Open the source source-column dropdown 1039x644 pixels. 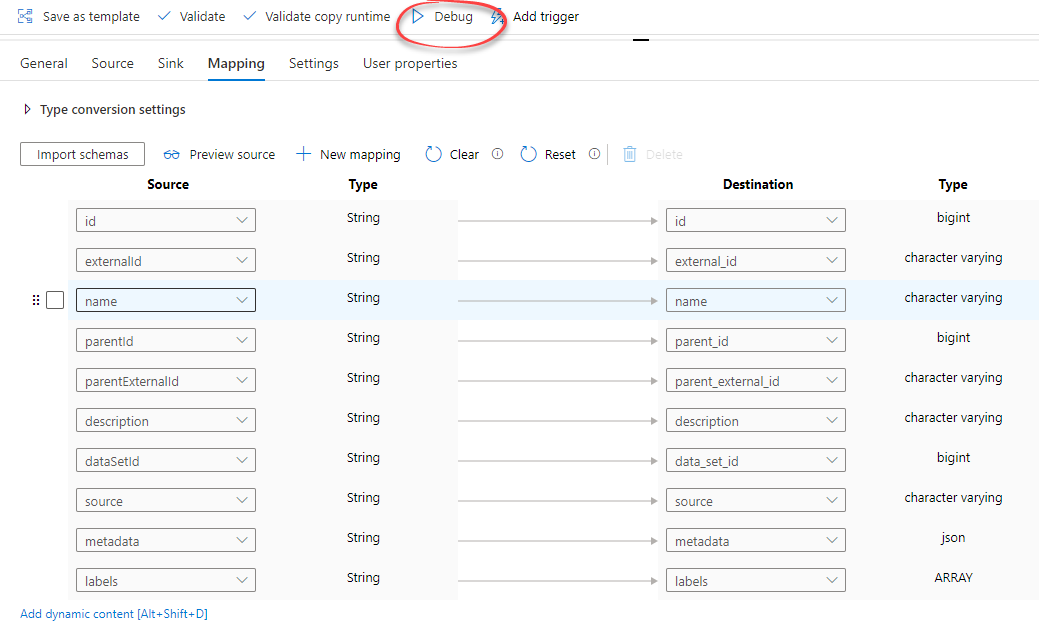point(166,500)
